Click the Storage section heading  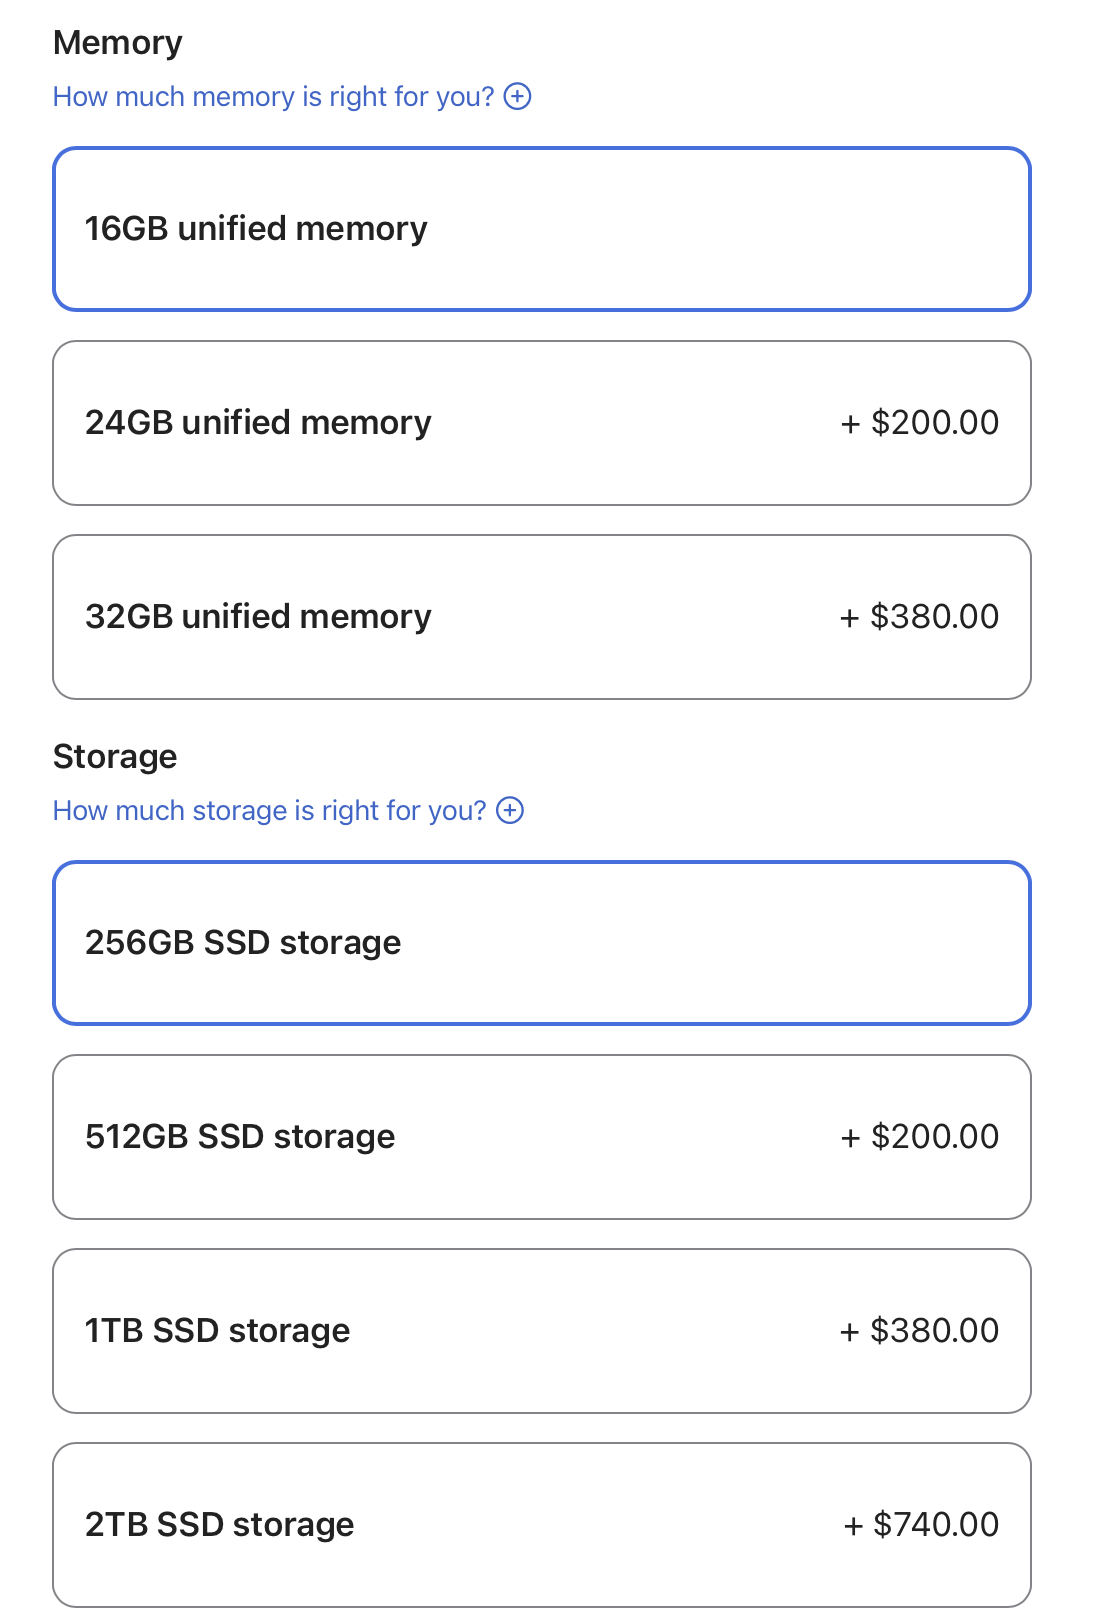point(115,757)
